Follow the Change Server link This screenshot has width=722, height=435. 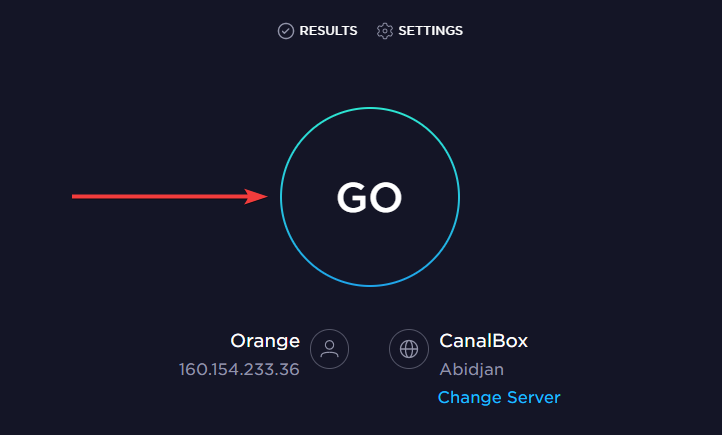499,397
